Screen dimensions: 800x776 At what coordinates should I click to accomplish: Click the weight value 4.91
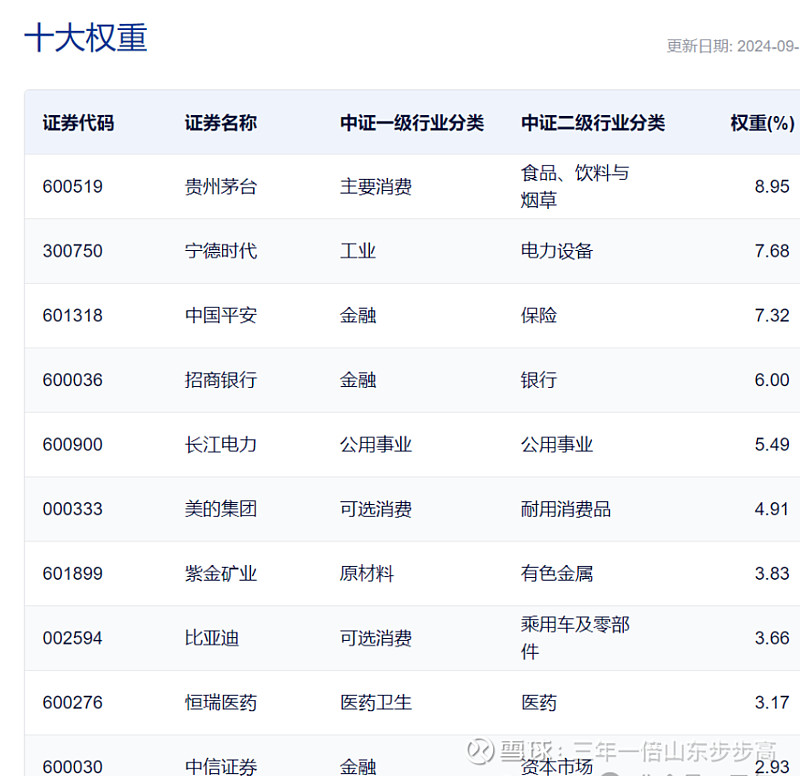click(772, 509)
